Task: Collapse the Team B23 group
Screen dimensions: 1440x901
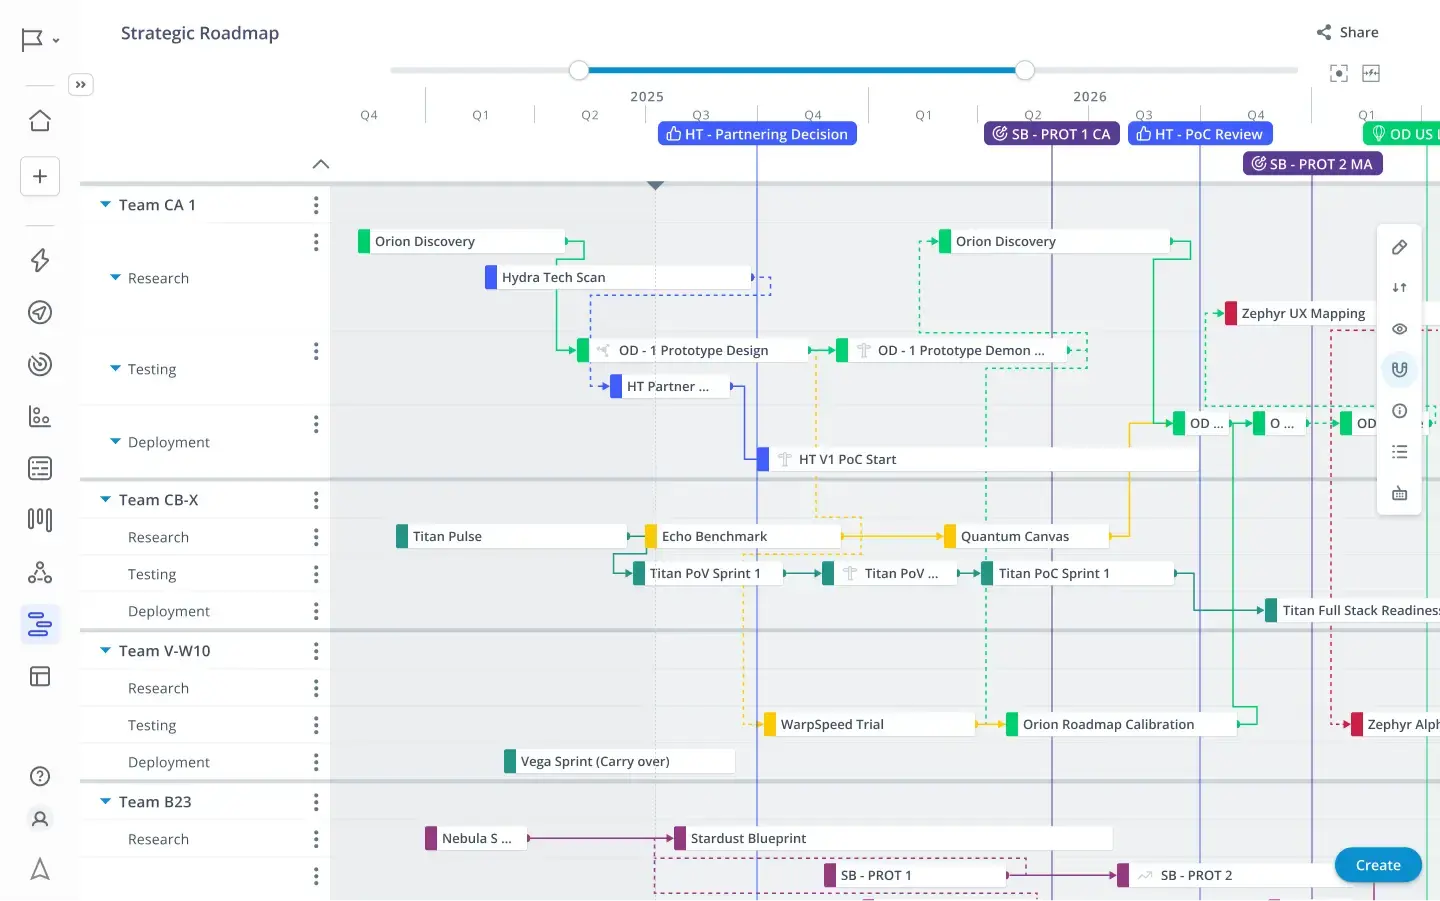Action: (105, 801)
